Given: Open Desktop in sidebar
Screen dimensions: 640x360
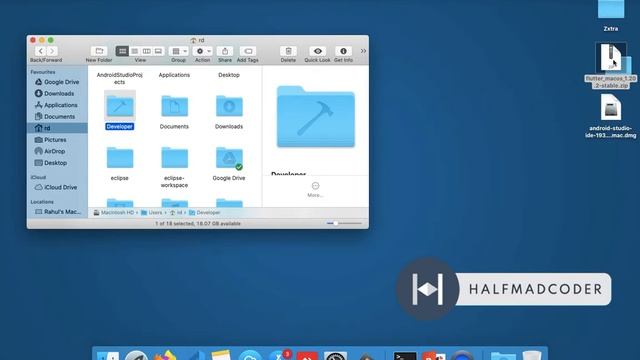Looking at the screenshot, I should click(57, 162).
